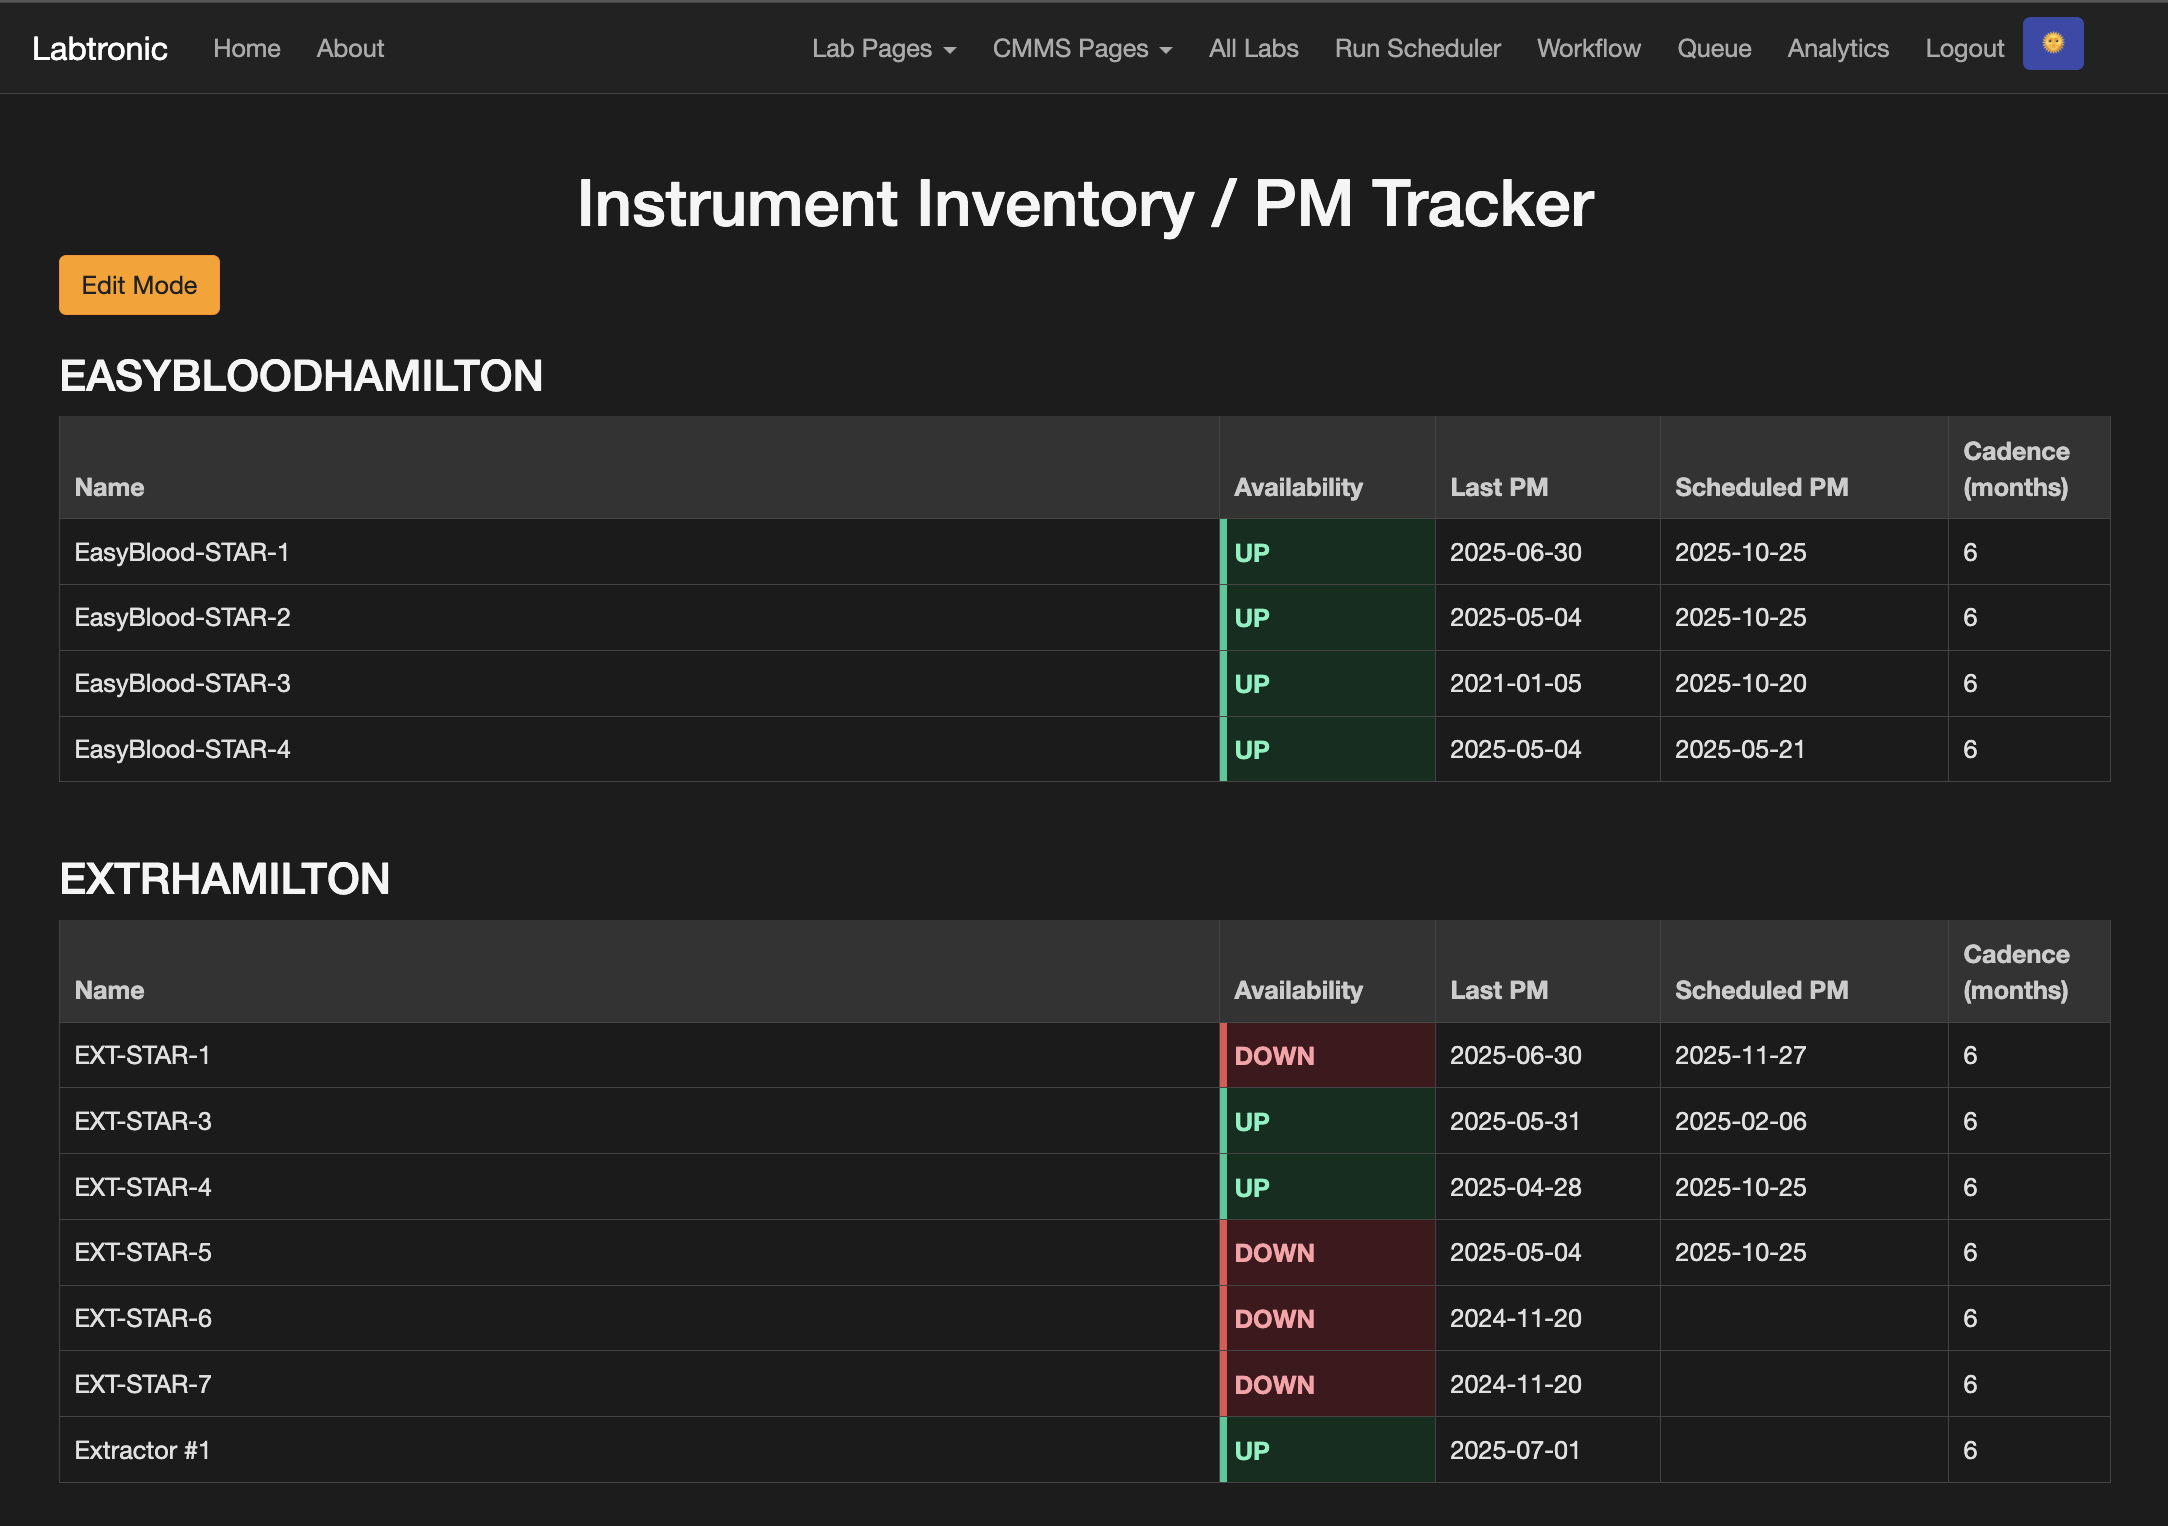Image resolution: width=2168 pixels, height=1526 pixels.
Task: Select the EXT-STAR-6 instrument row
Action: point(640,1318)
